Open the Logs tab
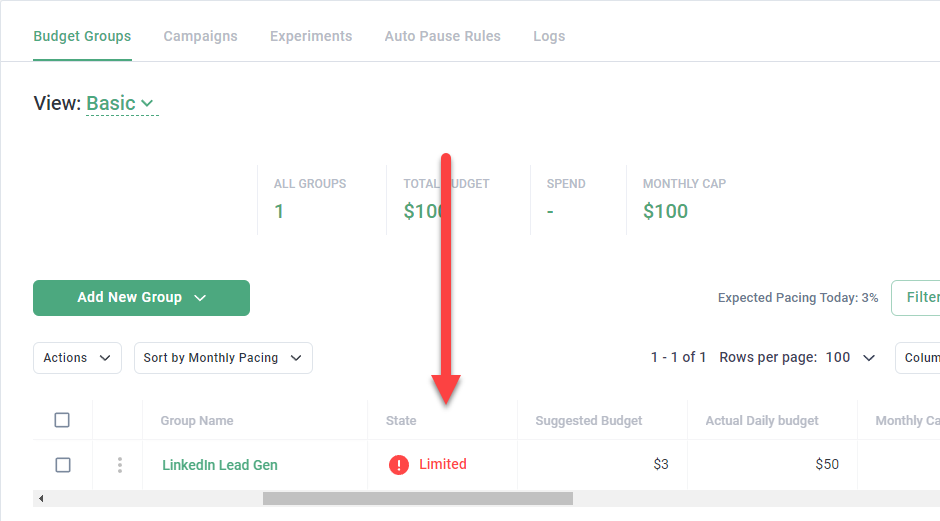 (x=549, y=36)
